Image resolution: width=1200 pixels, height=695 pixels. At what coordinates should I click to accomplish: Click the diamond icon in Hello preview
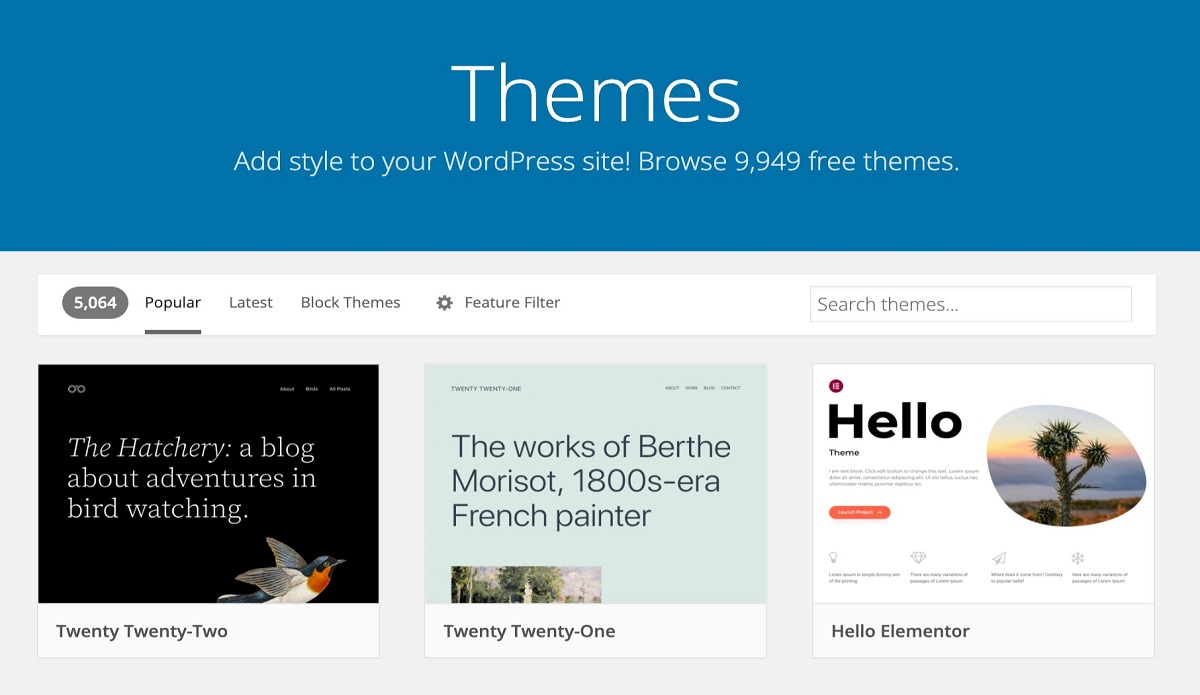click(918, 558)
